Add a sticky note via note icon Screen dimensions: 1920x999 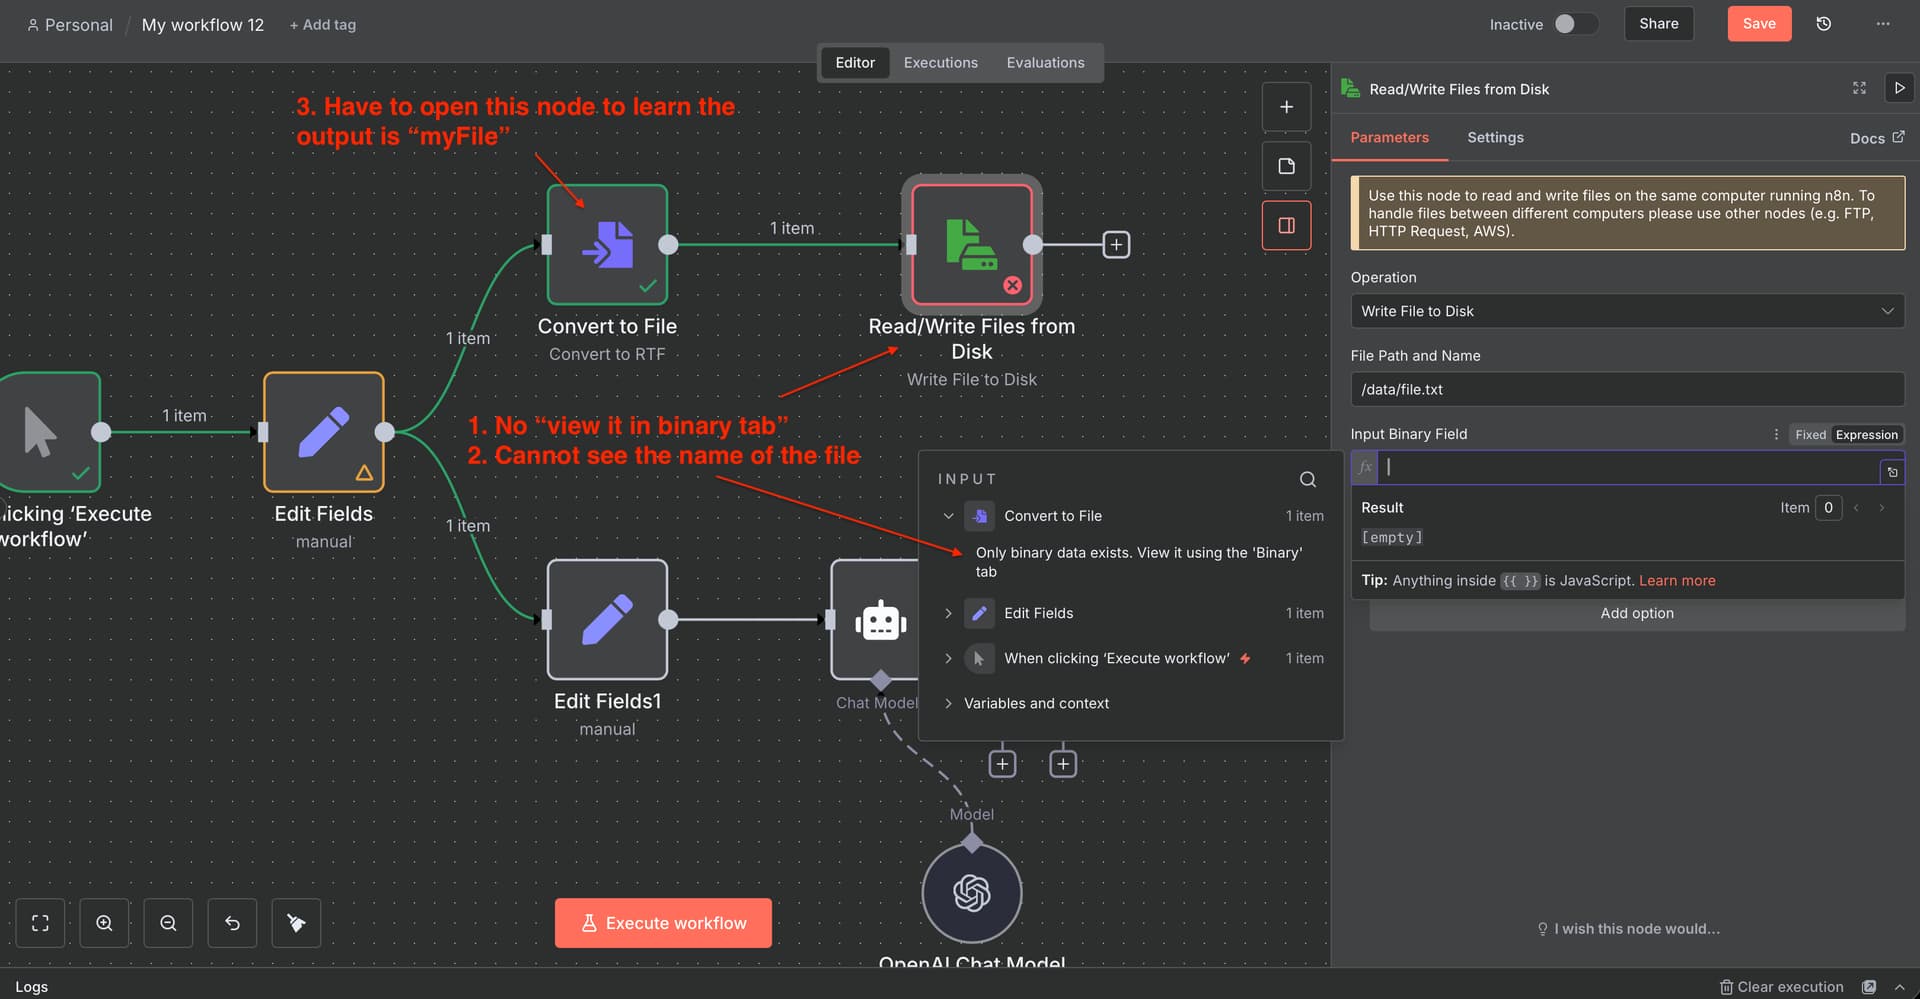[1286, 166]
